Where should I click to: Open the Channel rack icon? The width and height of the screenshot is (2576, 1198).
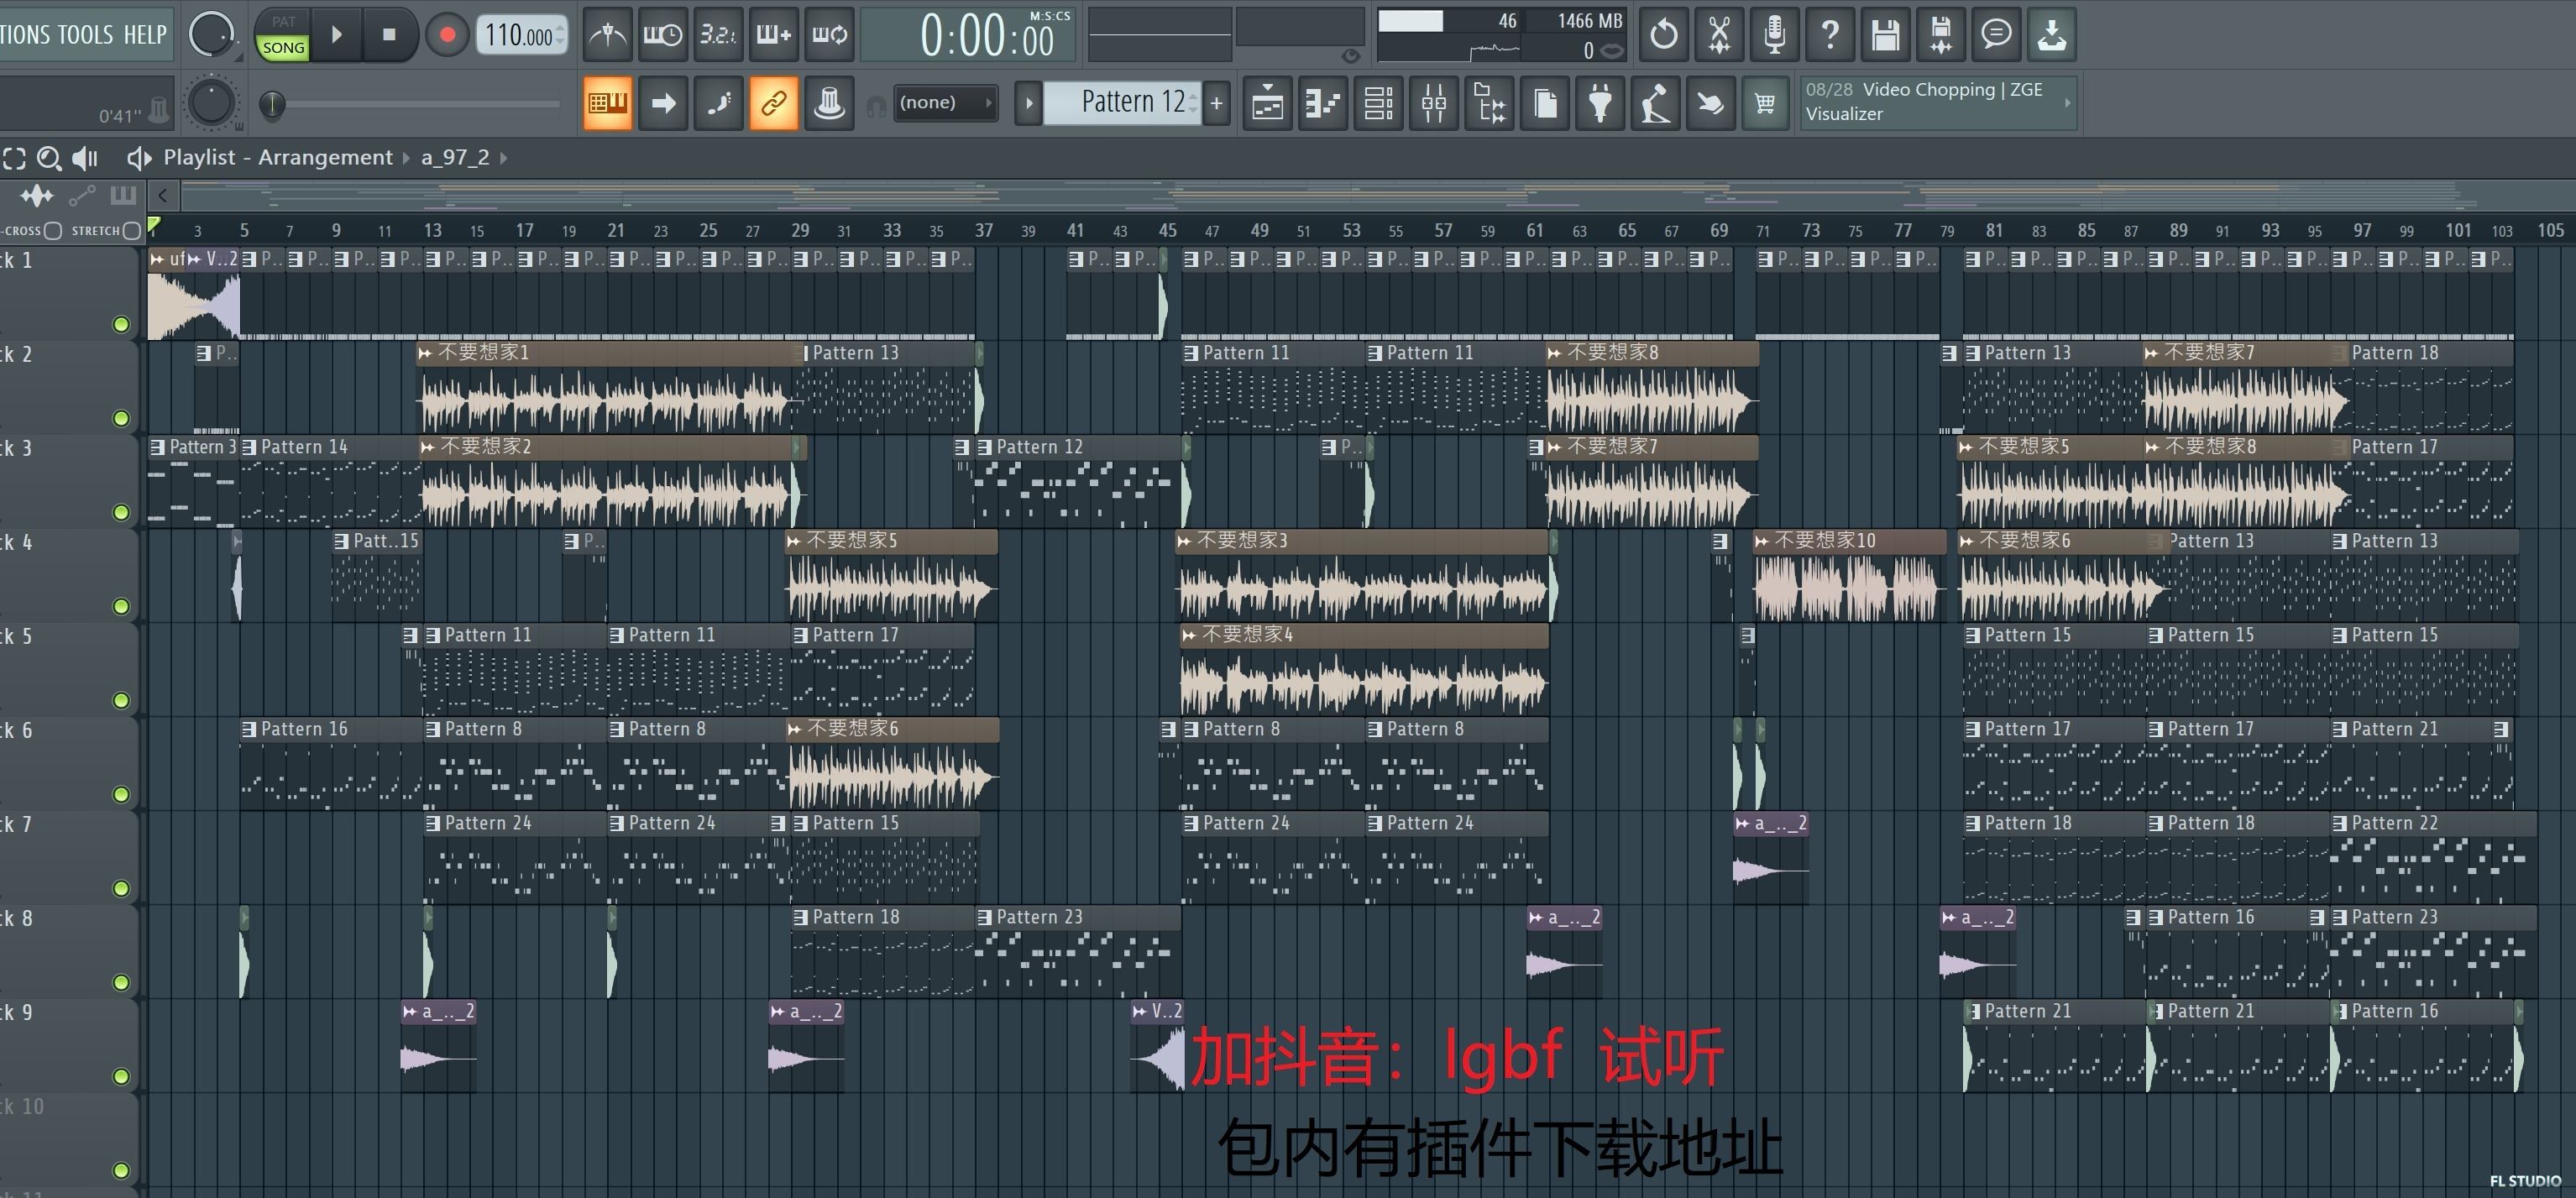[1379, 102]
